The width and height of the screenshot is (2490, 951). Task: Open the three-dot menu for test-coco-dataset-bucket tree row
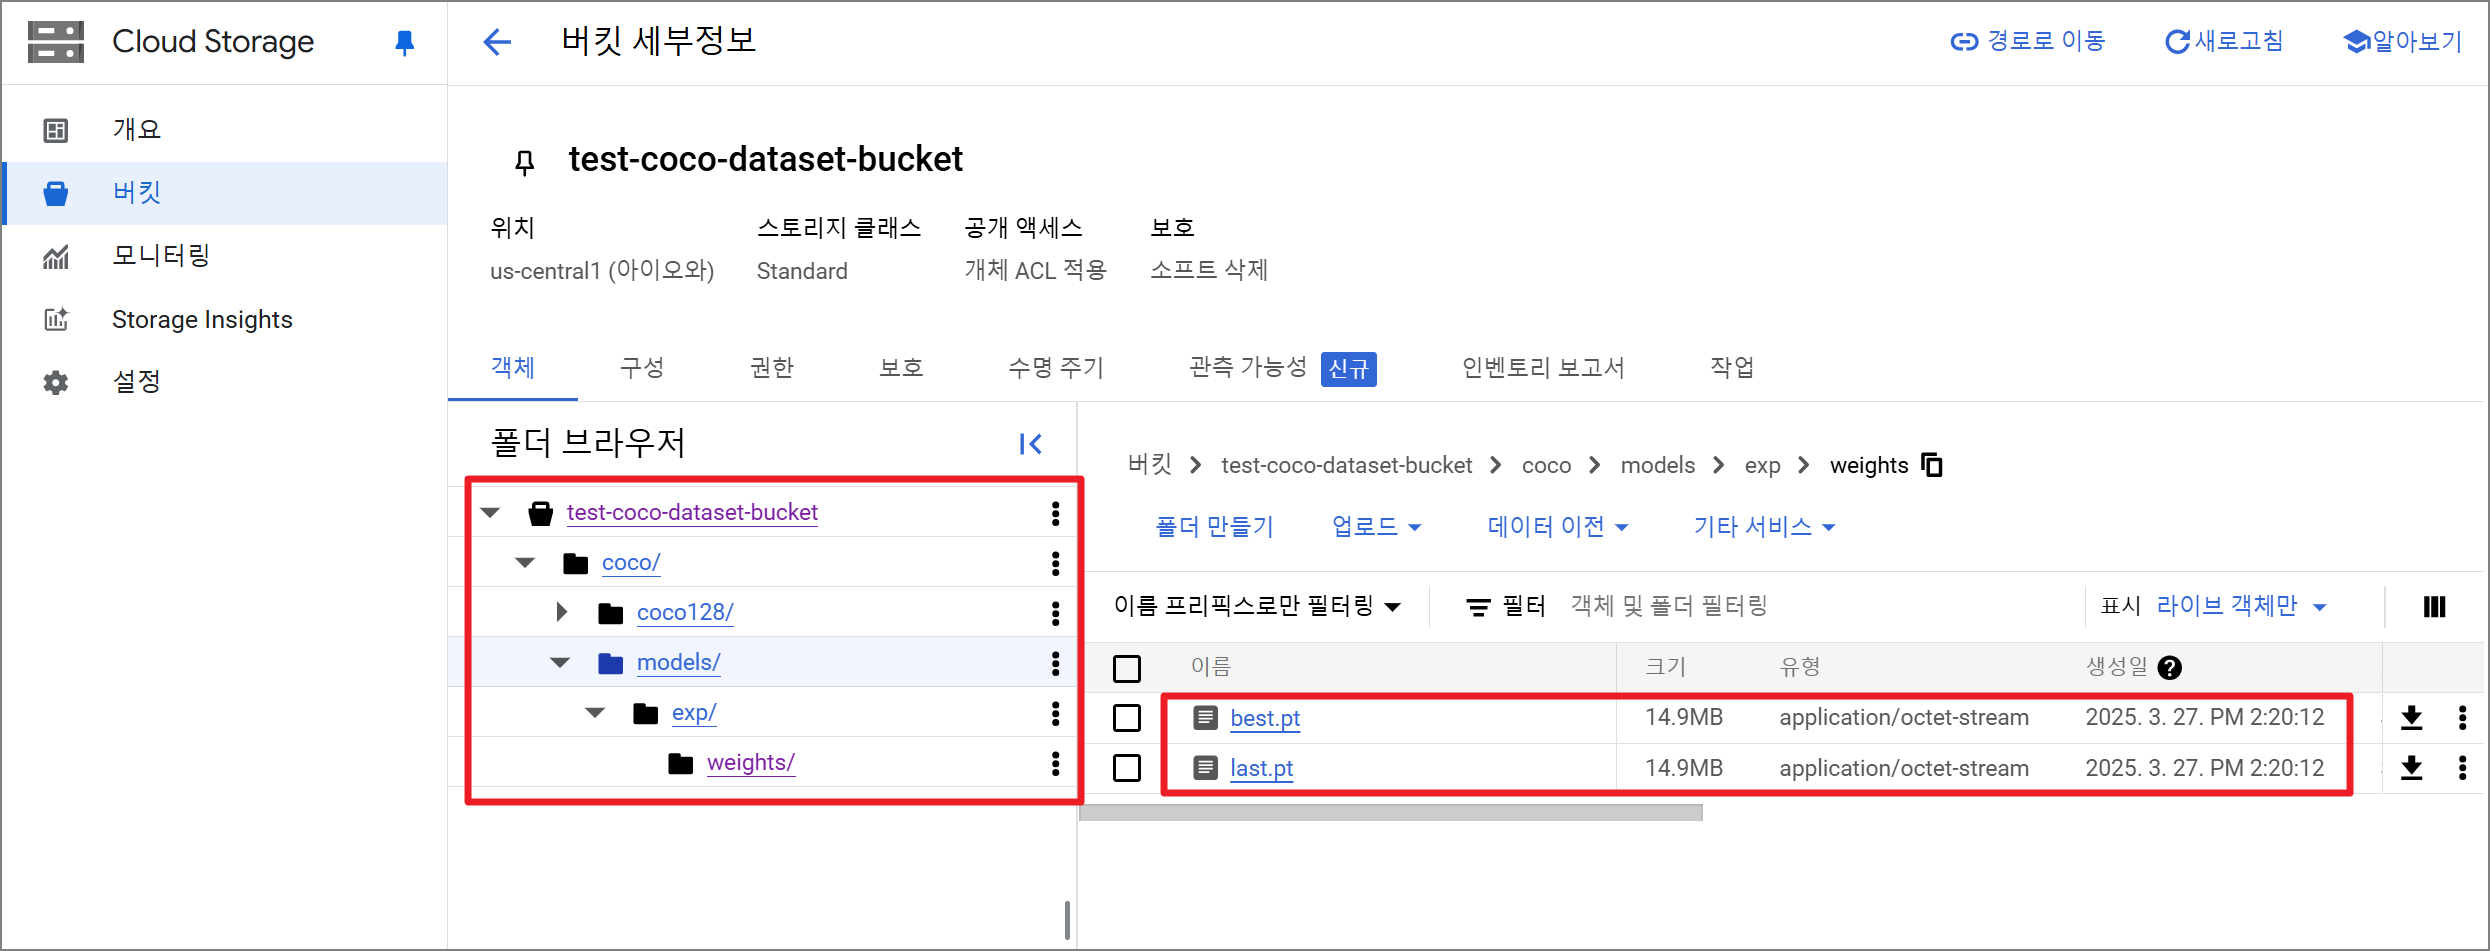click(x=1055, y=513)
